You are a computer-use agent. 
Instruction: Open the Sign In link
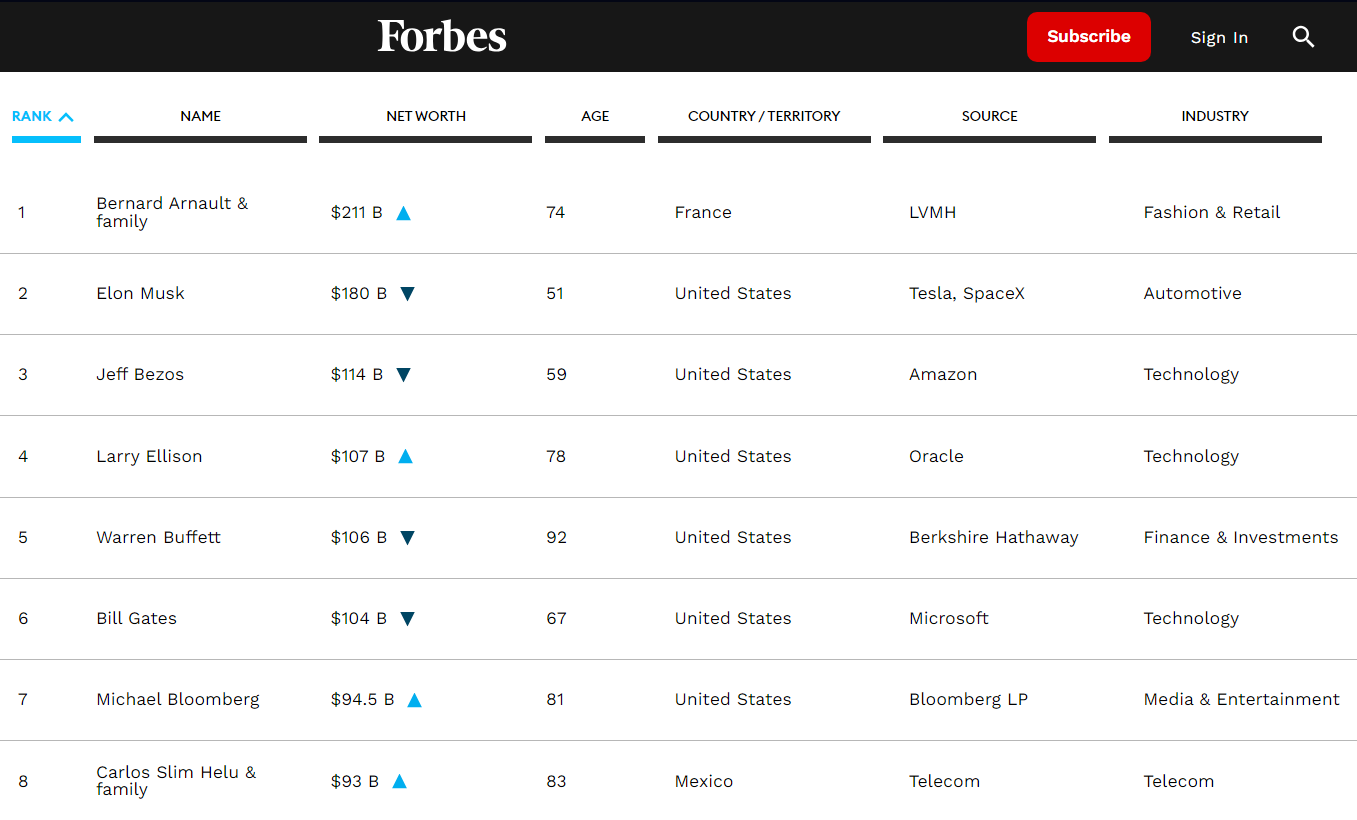pos(1219,38)
